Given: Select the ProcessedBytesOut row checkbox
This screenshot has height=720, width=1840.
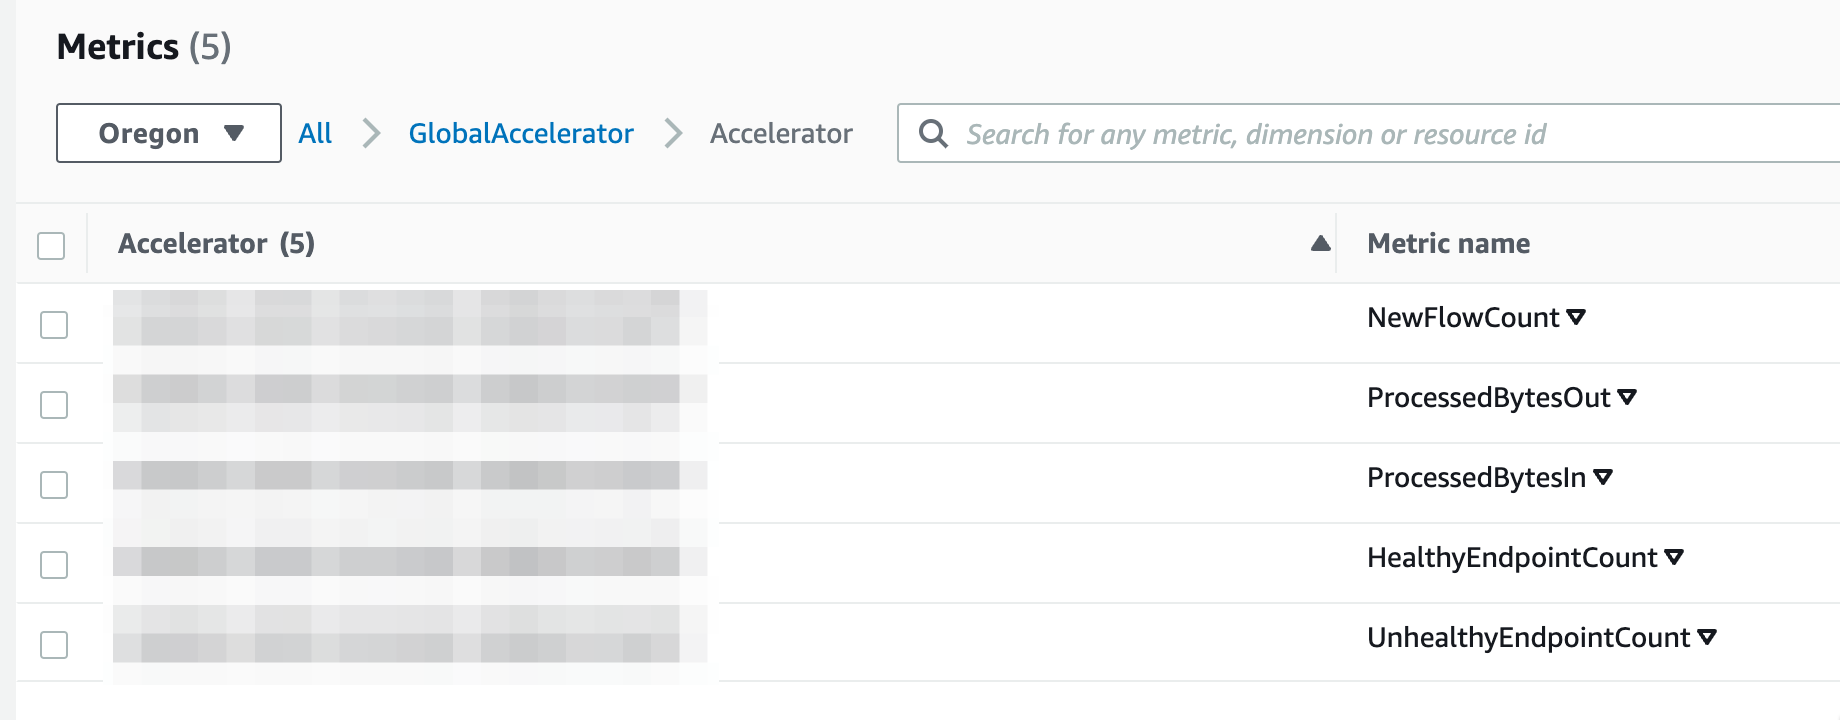Looking at the screenshot, I should [54, 405].
